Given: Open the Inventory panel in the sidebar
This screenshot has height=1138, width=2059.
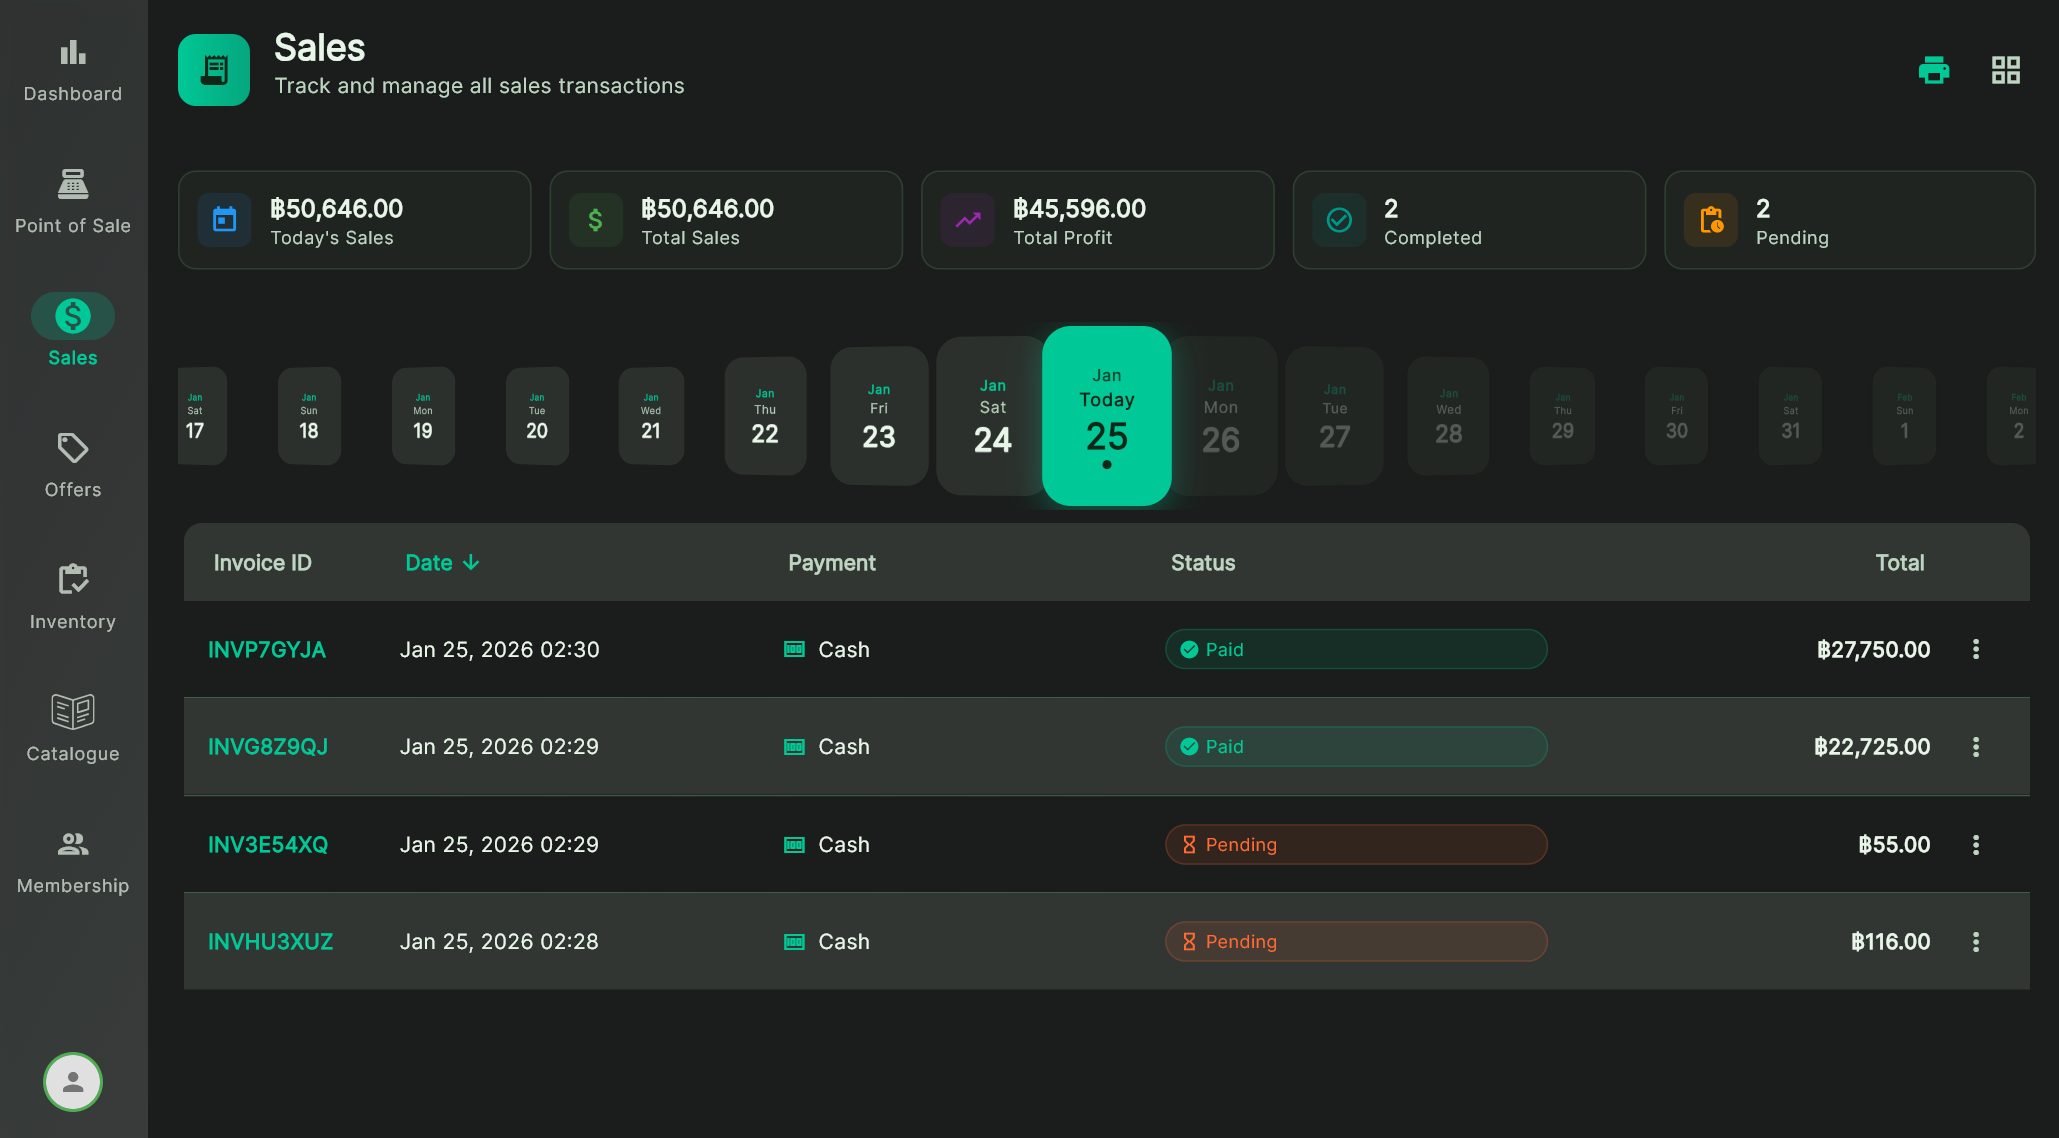Looking at the screenshot, I should (72, 595).
